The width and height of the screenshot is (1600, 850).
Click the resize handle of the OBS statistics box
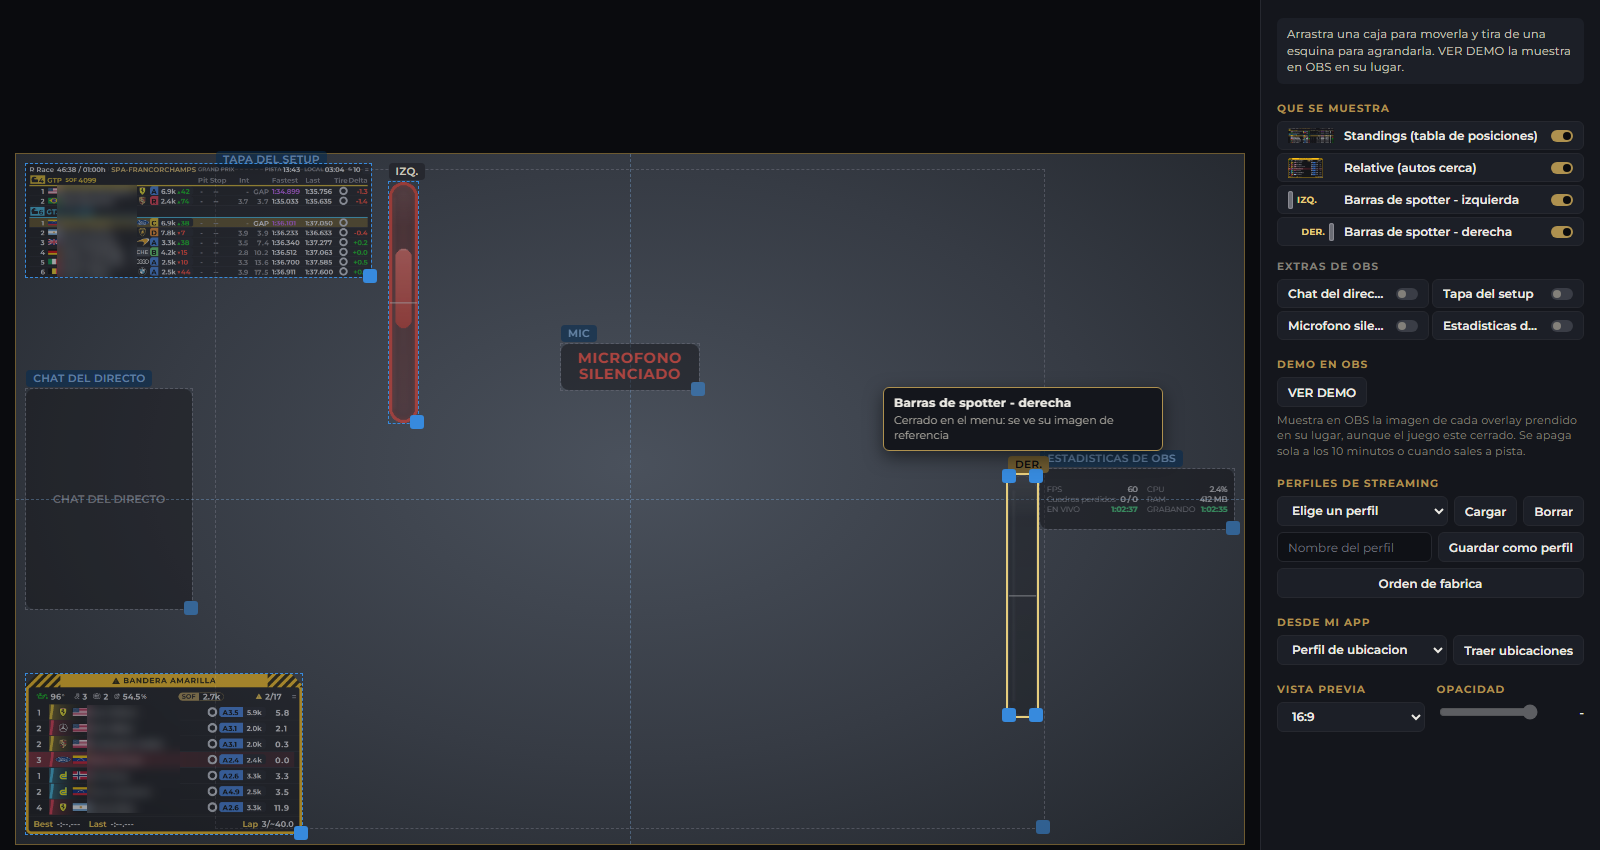pos(1233,528)
